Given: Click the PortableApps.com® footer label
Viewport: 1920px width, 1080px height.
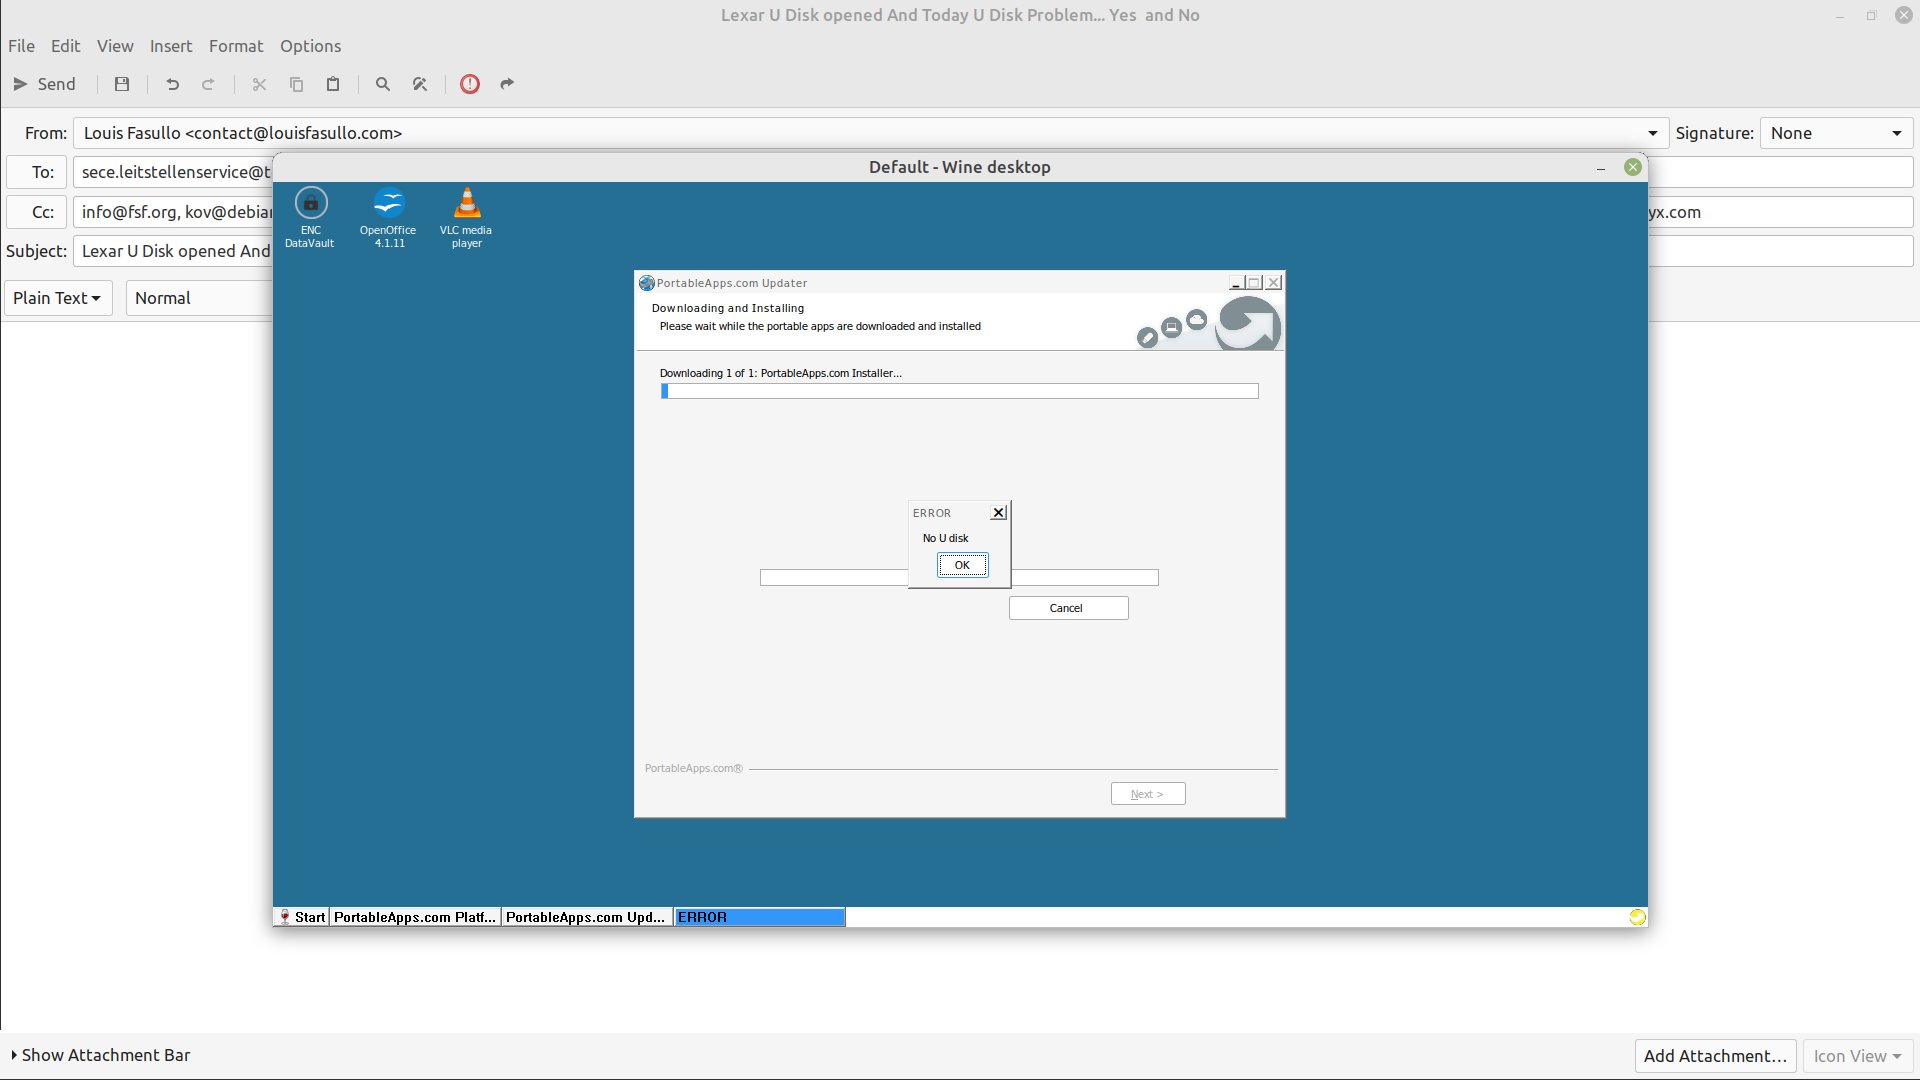Looking at the screenshot, I should coord(693,768).
